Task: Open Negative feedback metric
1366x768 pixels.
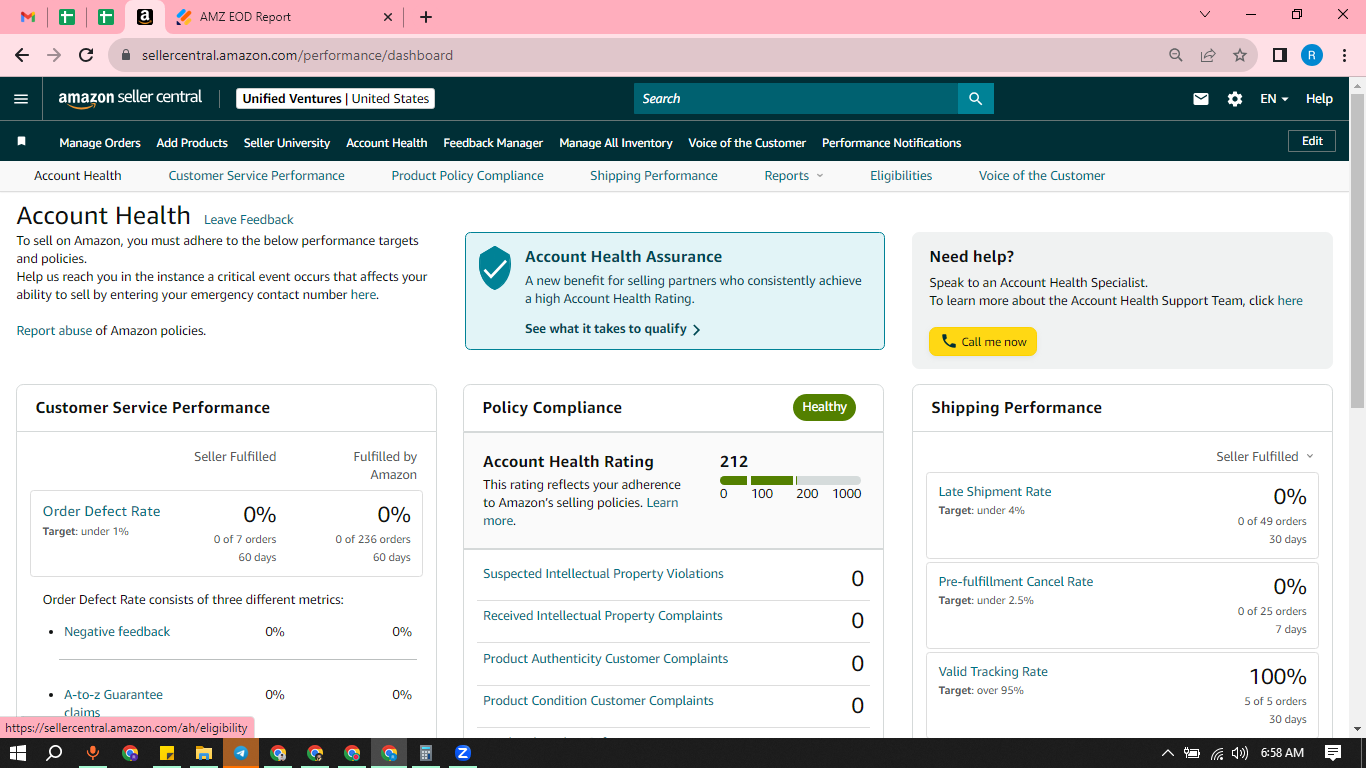Action: coord(117,632)
